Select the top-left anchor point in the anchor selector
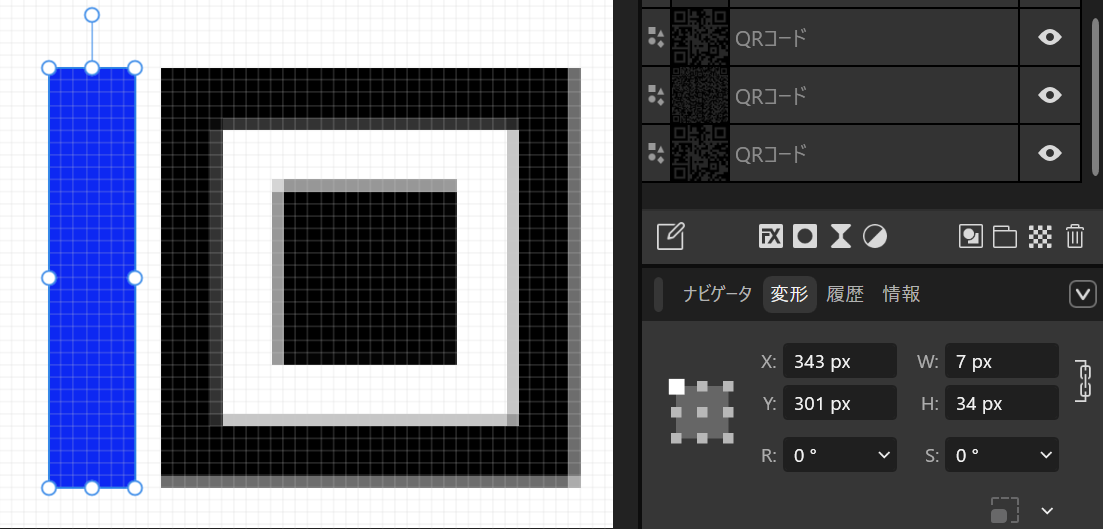 [x=676, y=386]
